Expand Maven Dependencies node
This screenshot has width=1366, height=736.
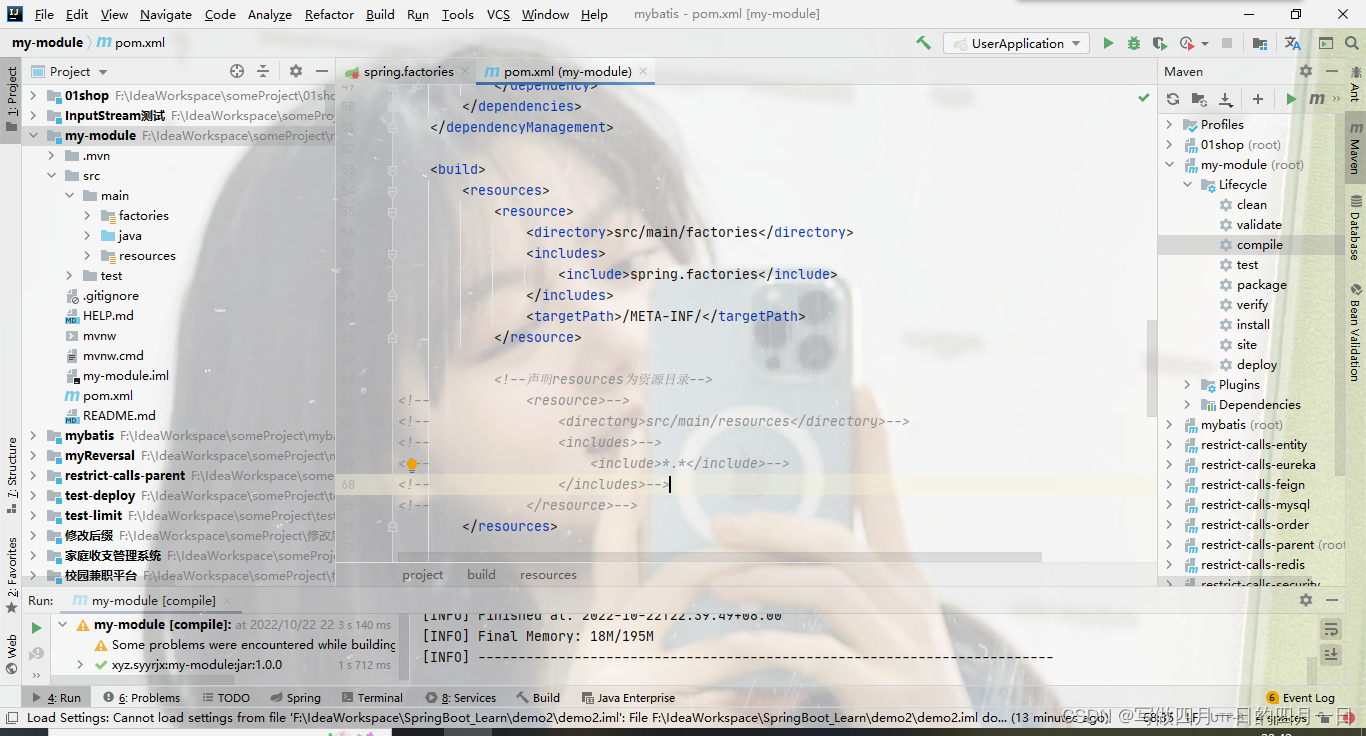1188,404
